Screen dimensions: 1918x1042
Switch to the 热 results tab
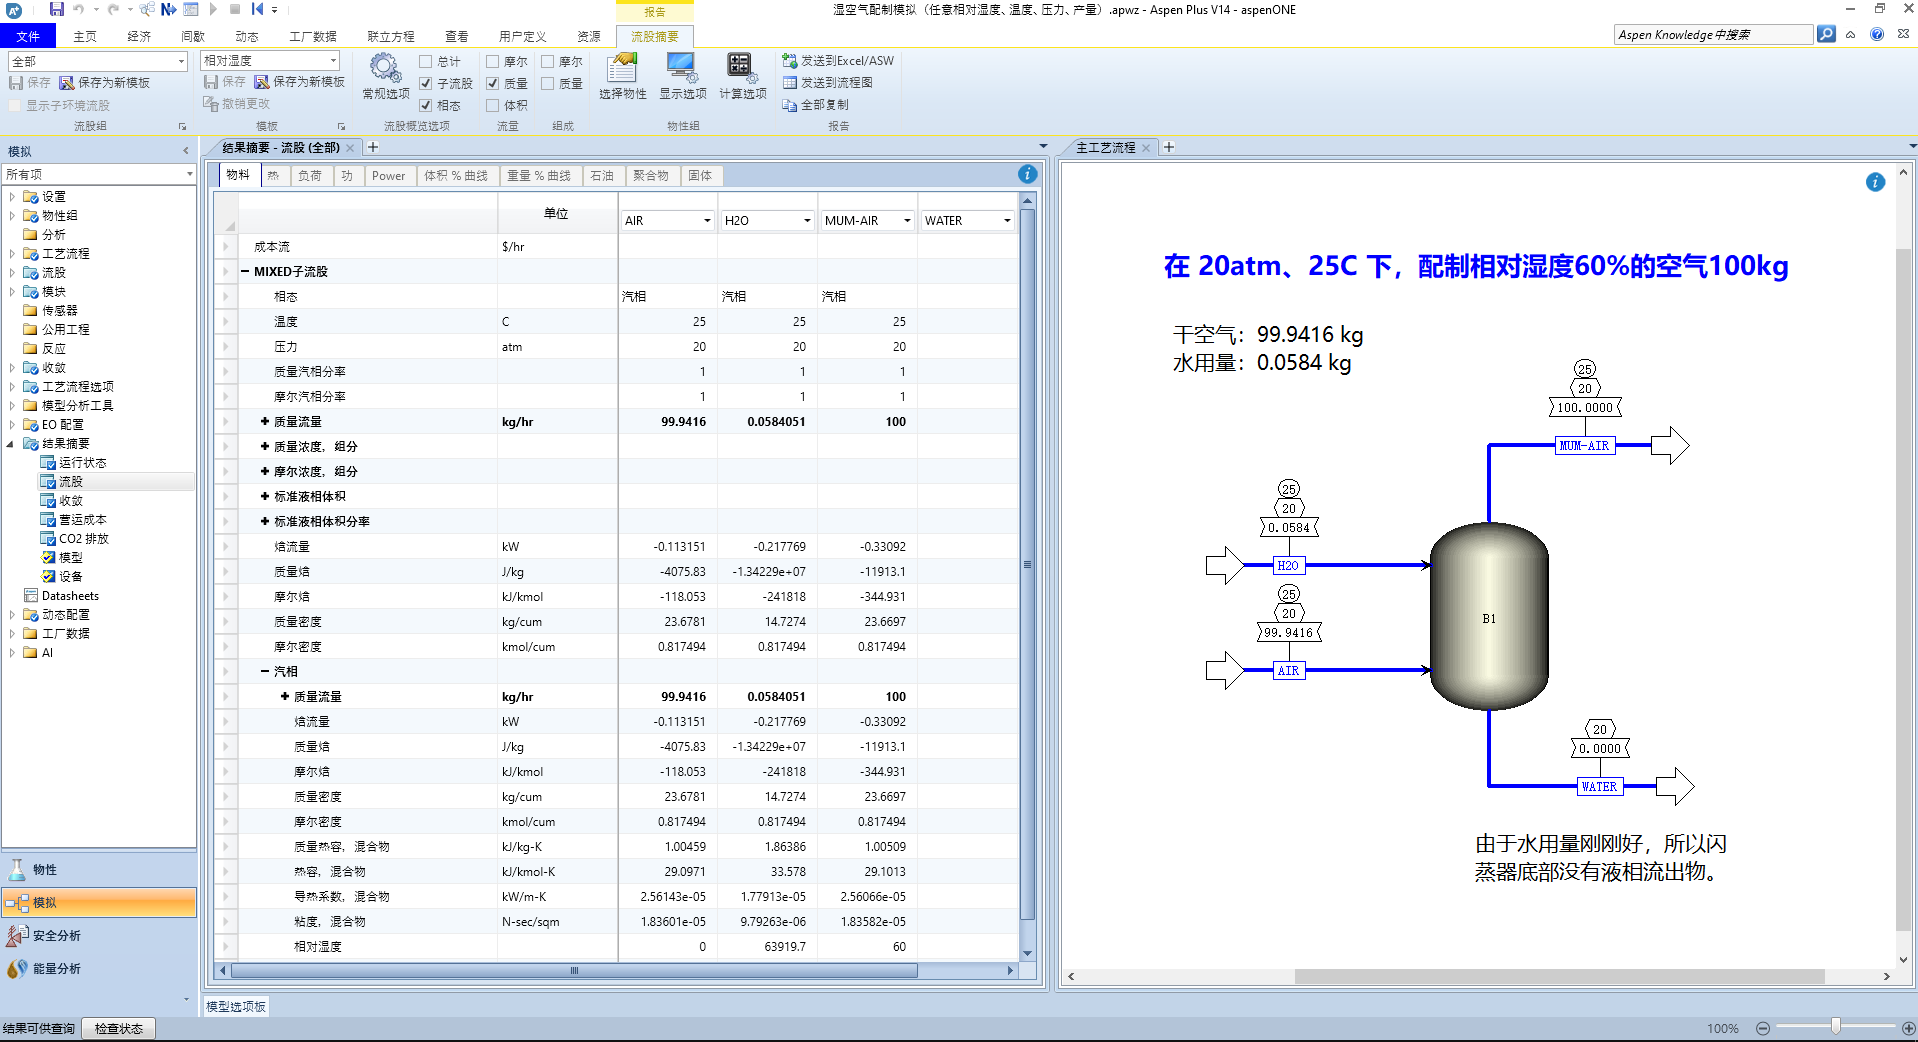click(273, 175)
